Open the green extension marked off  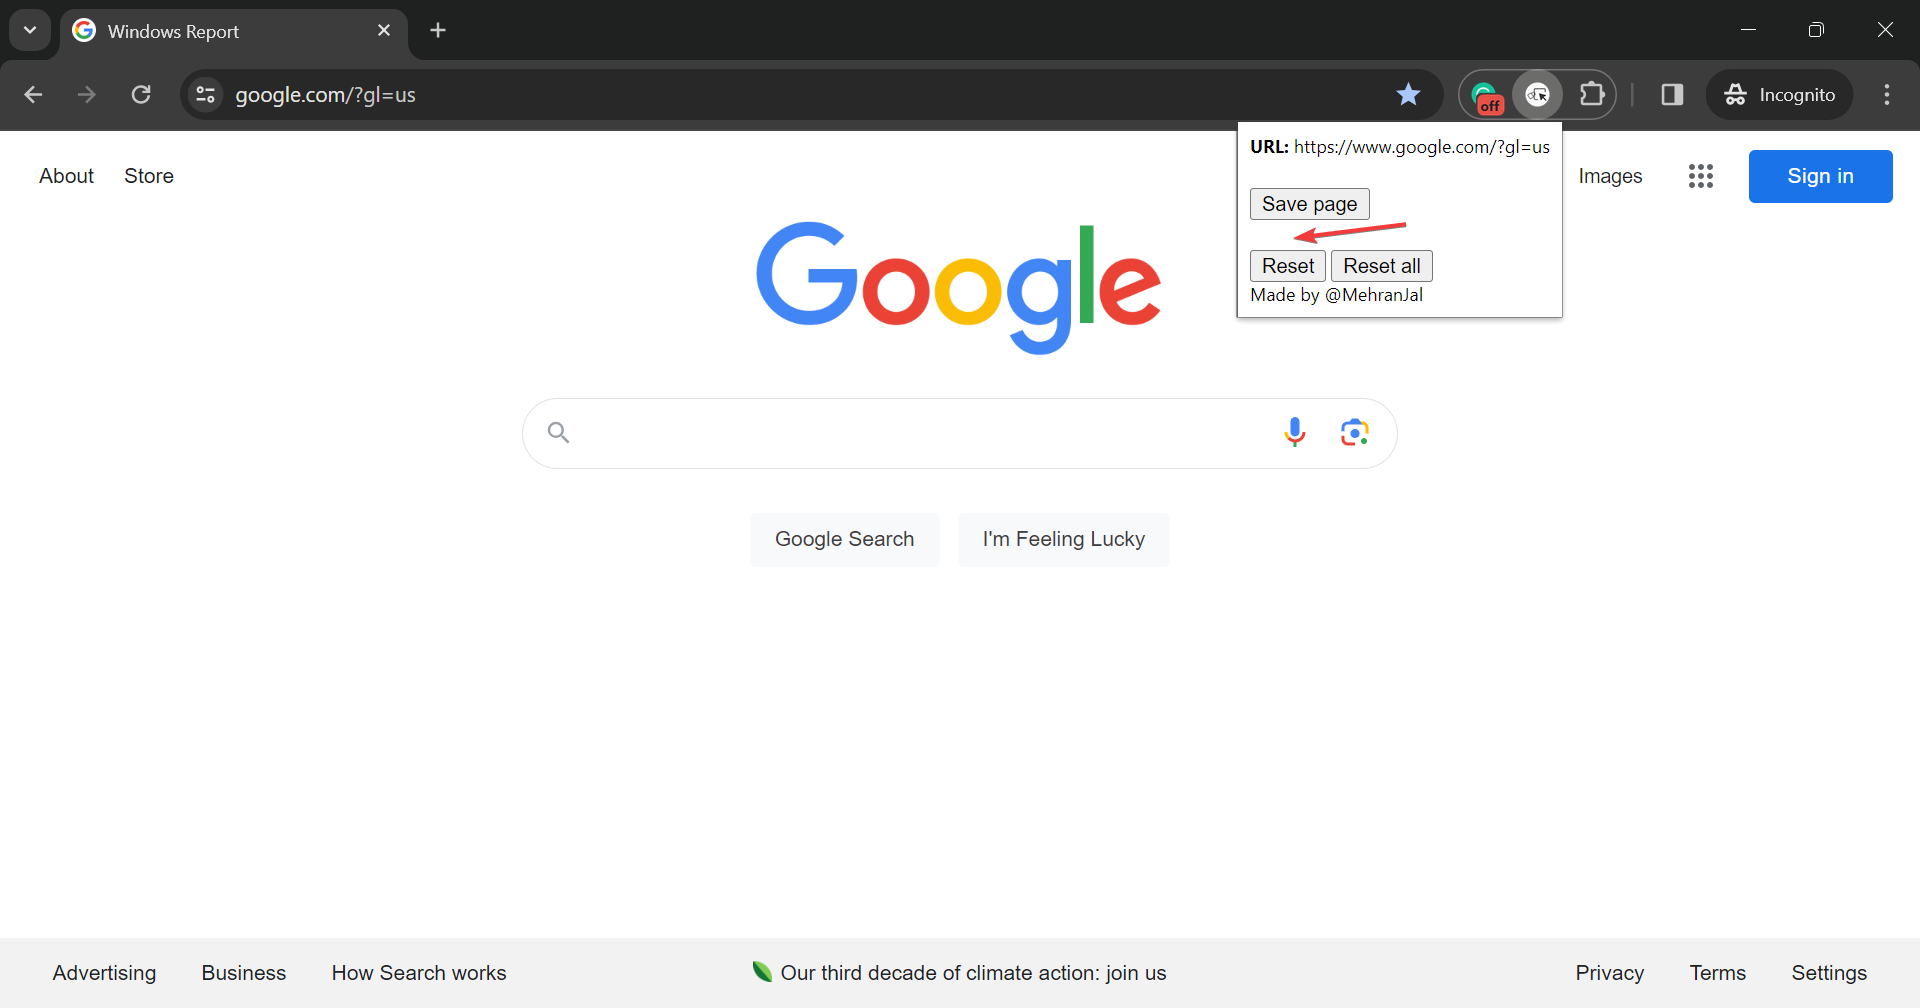tap(1487, 96)
